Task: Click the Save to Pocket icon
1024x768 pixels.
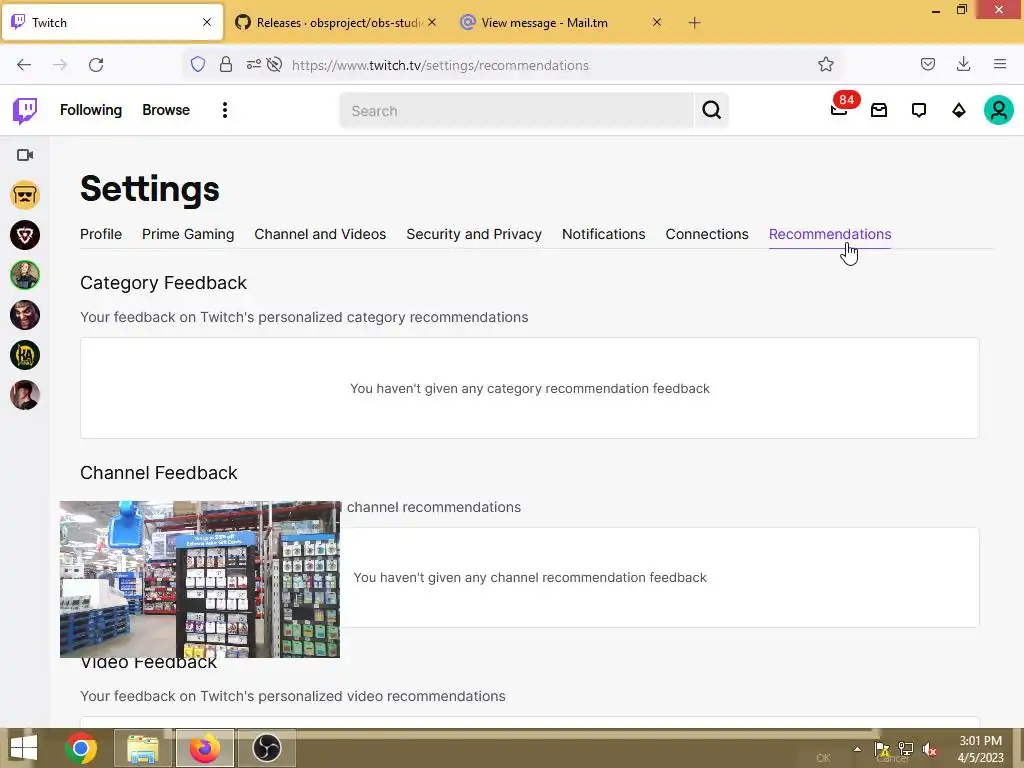Action: 928,64
